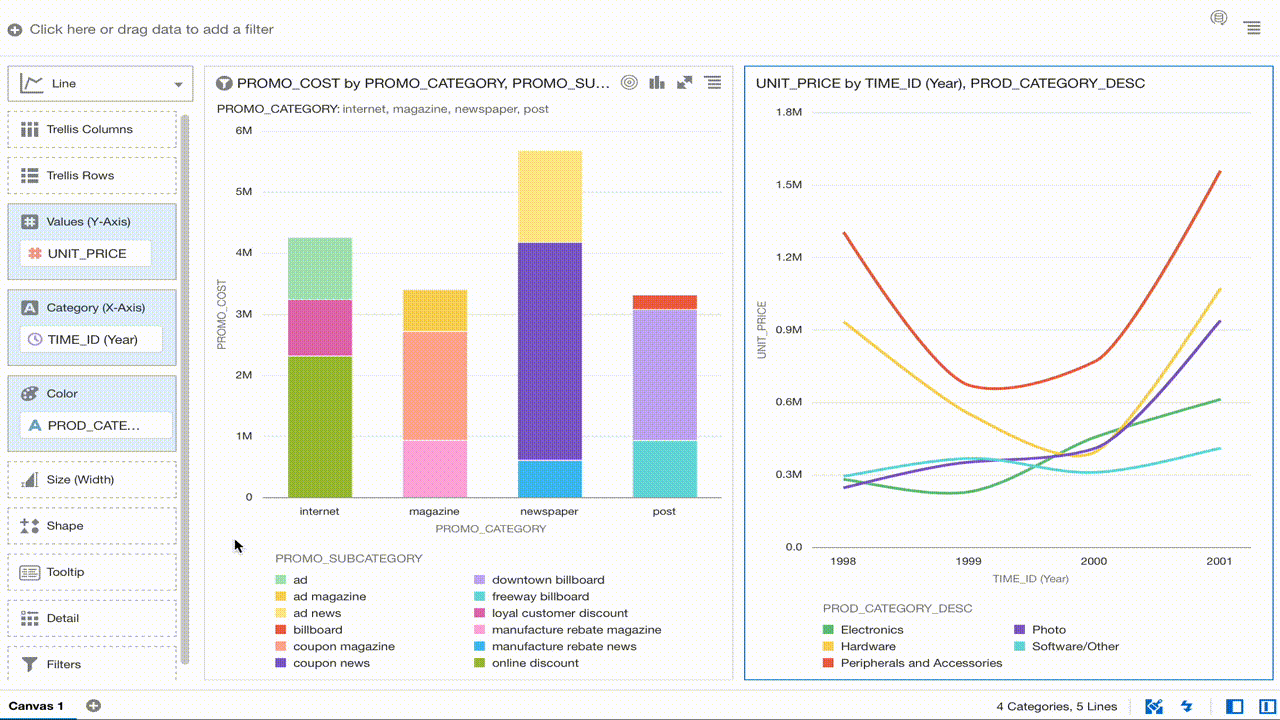Toggle the center panel layout icon
The image size is (1280, 720).
[x=1267, y=706]
